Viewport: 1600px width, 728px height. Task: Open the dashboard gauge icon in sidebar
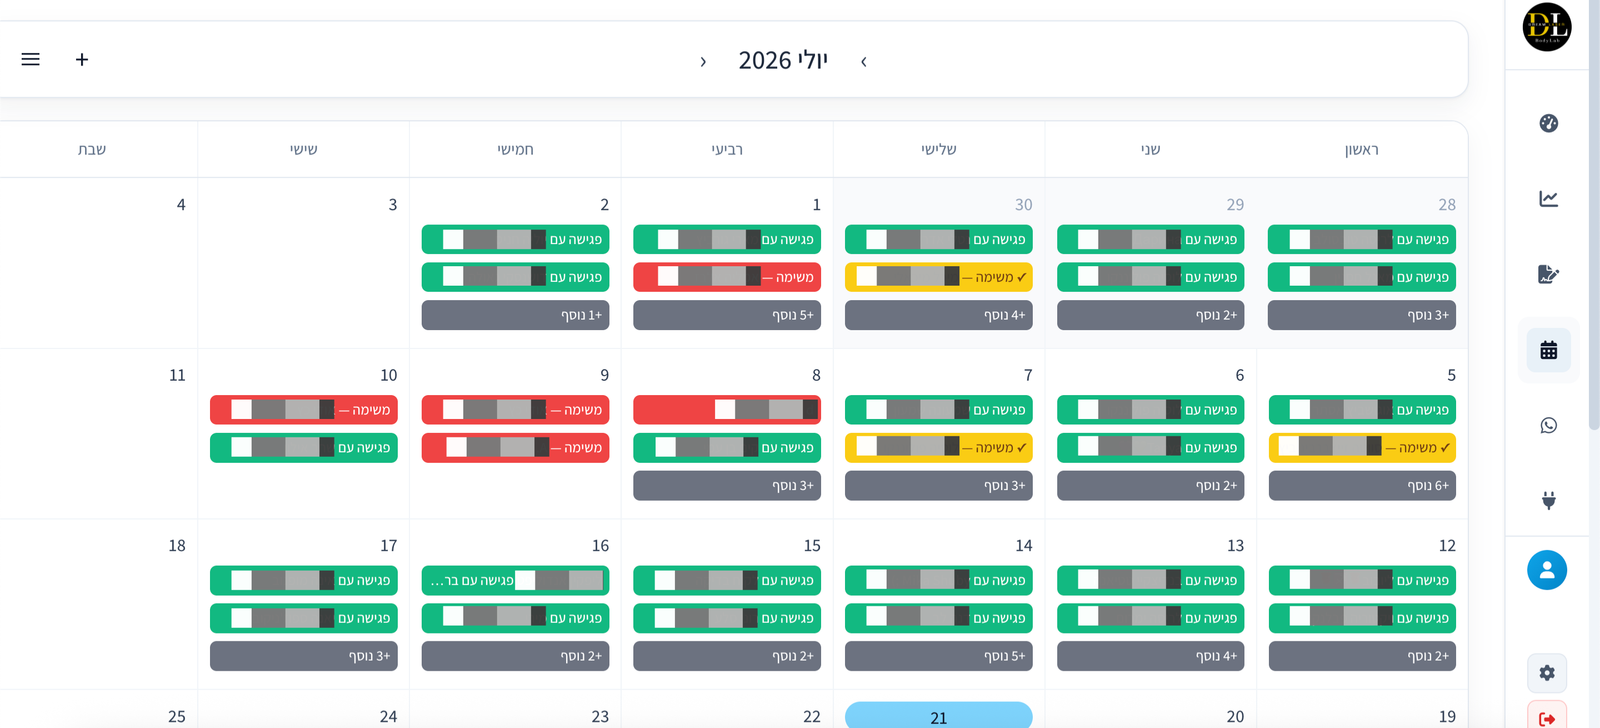1548,123
